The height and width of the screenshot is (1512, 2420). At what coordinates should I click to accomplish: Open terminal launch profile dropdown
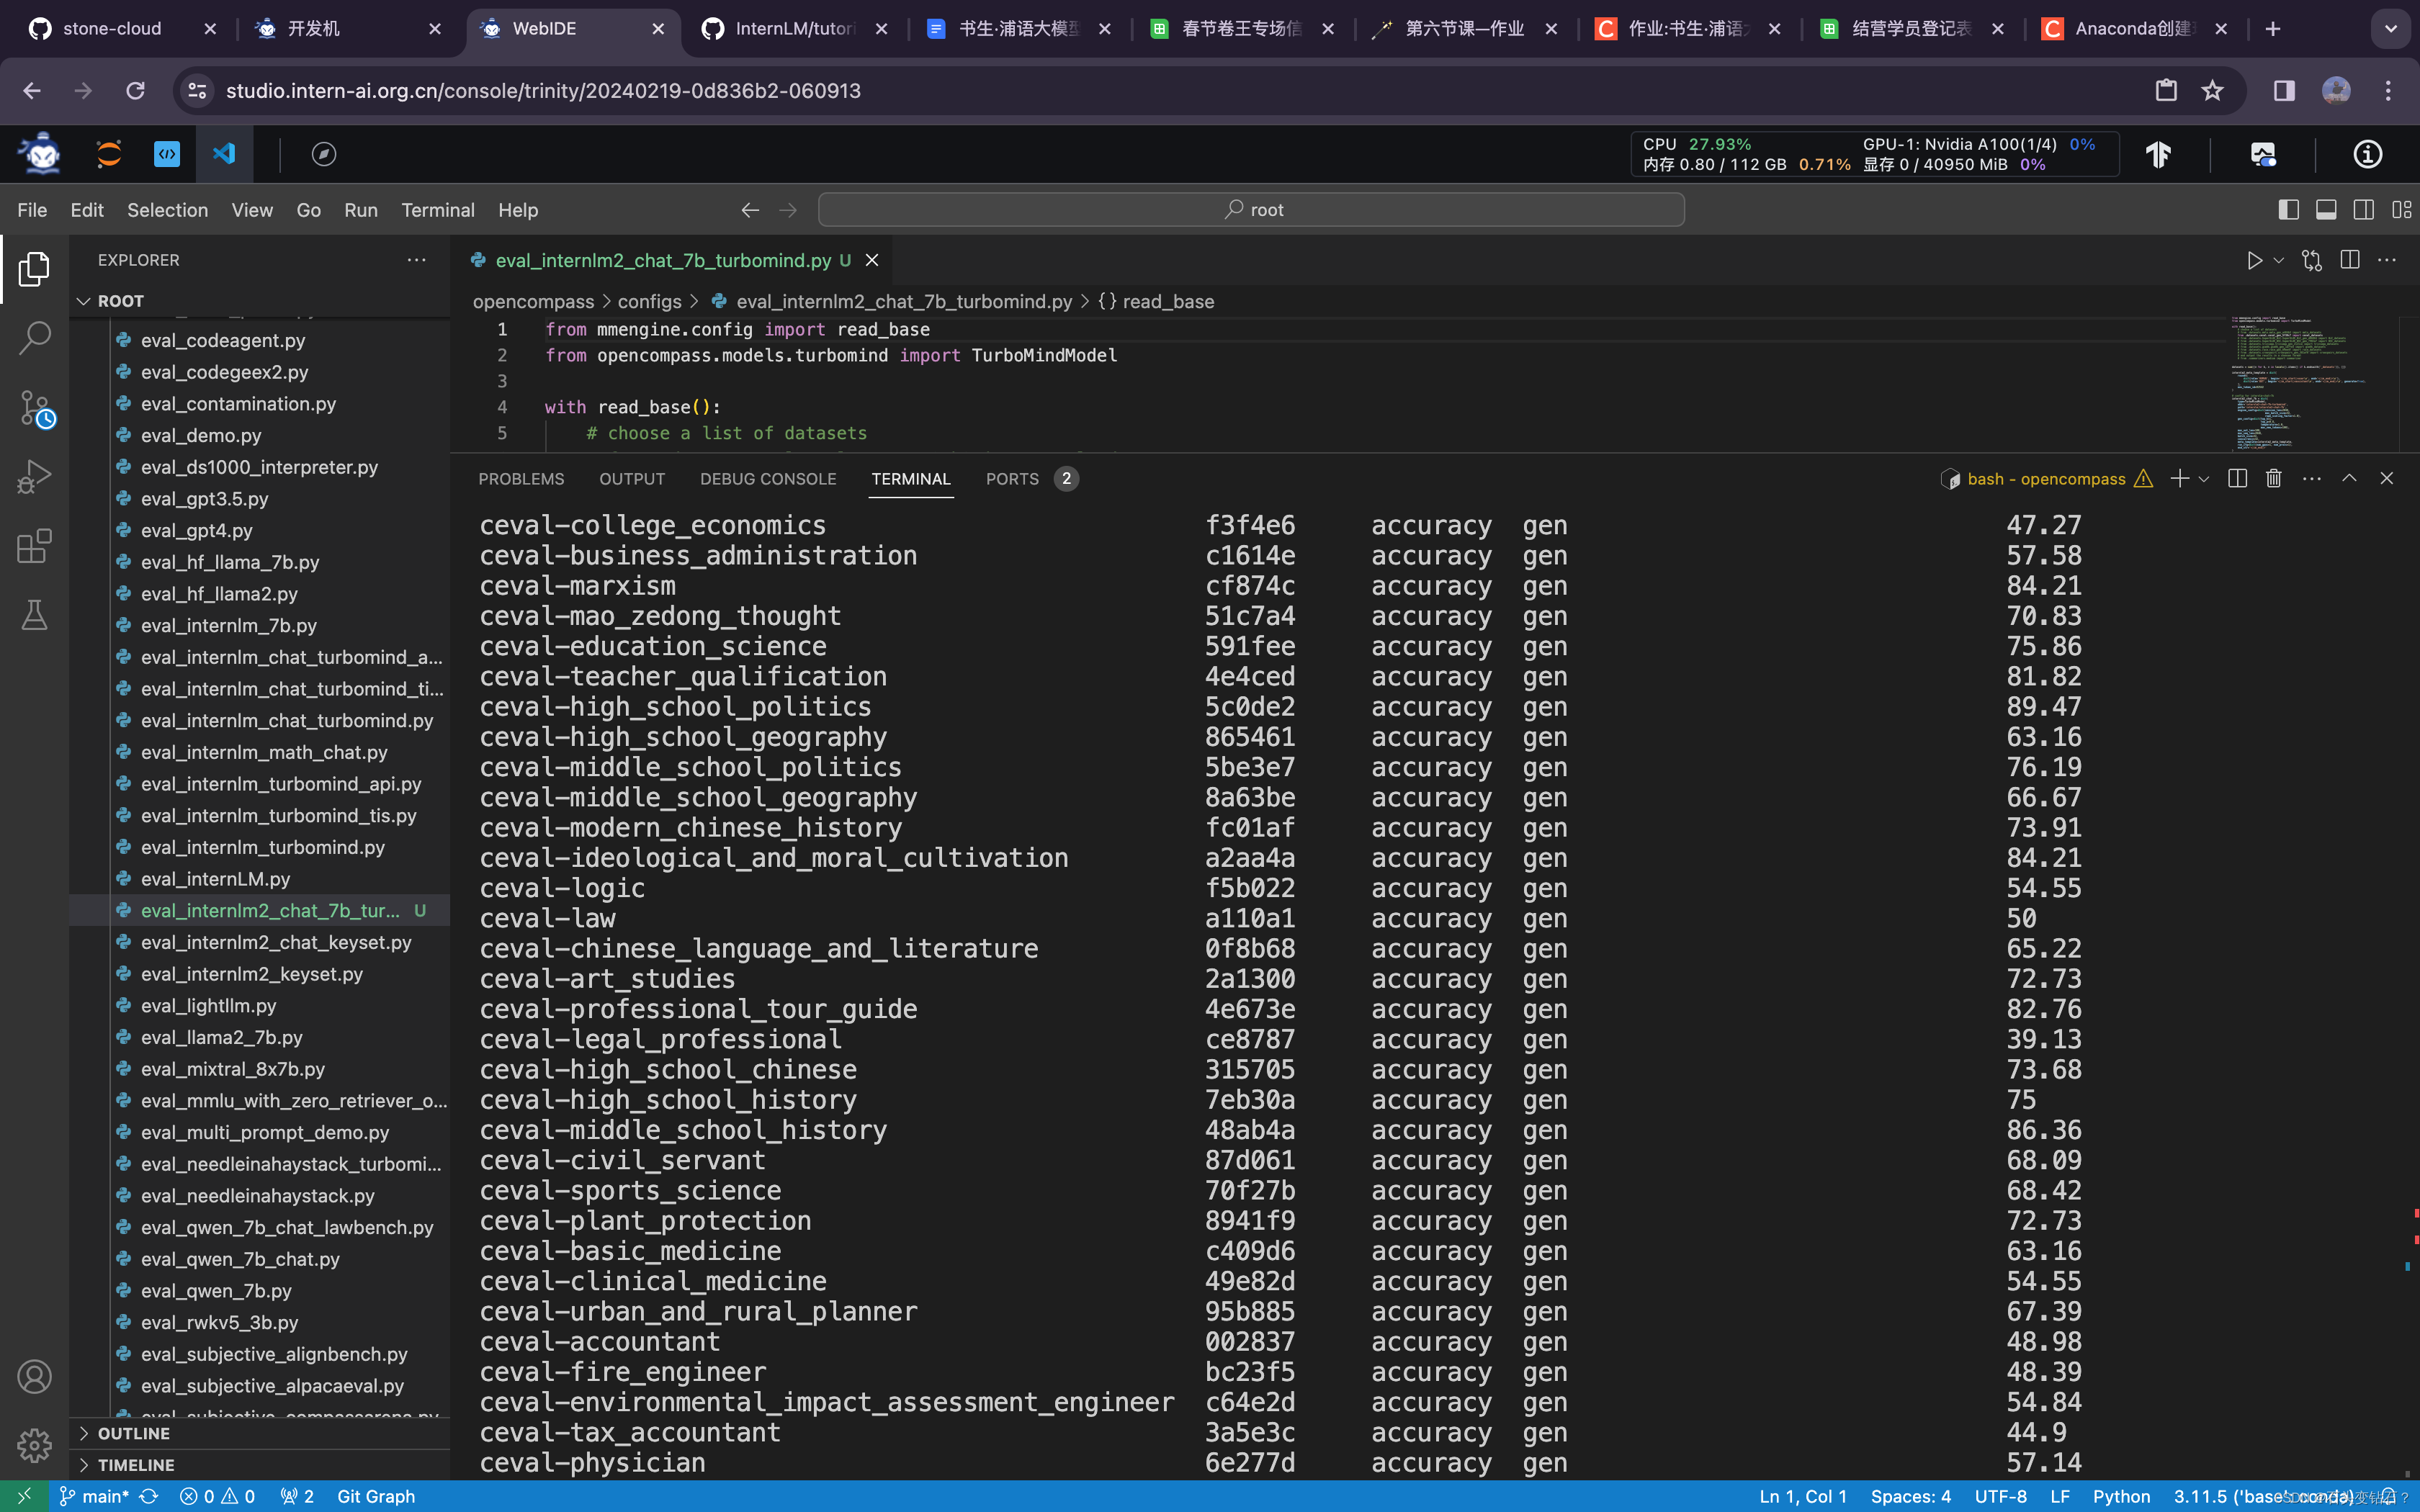click(2203, 478)
